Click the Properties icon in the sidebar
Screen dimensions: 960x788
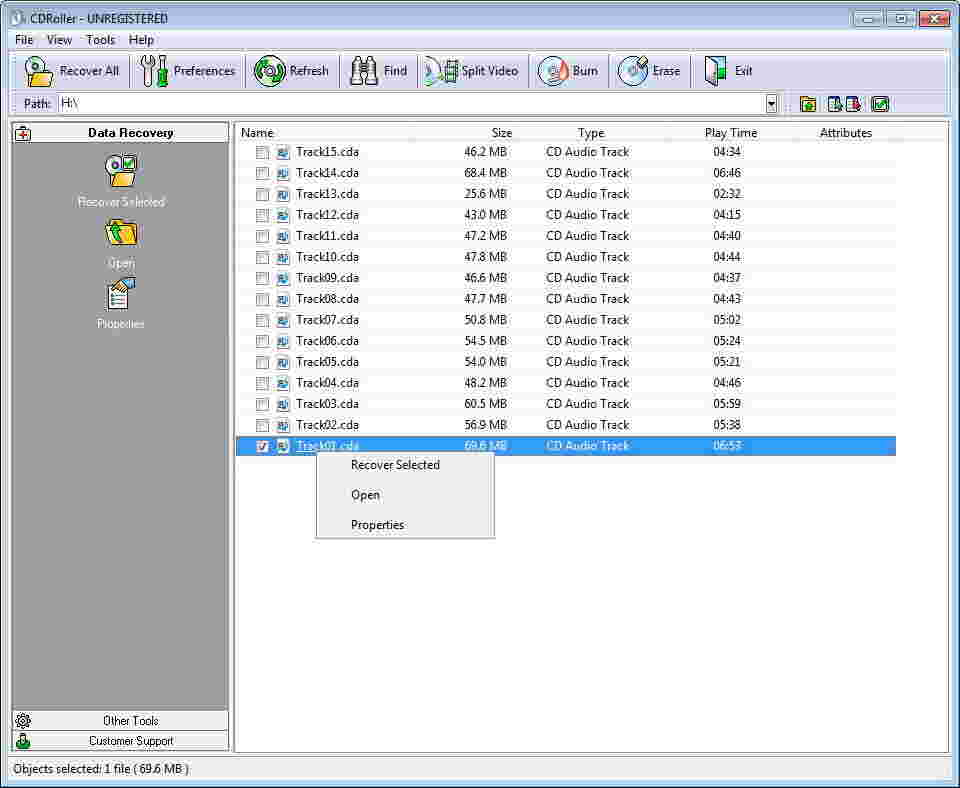120,295
